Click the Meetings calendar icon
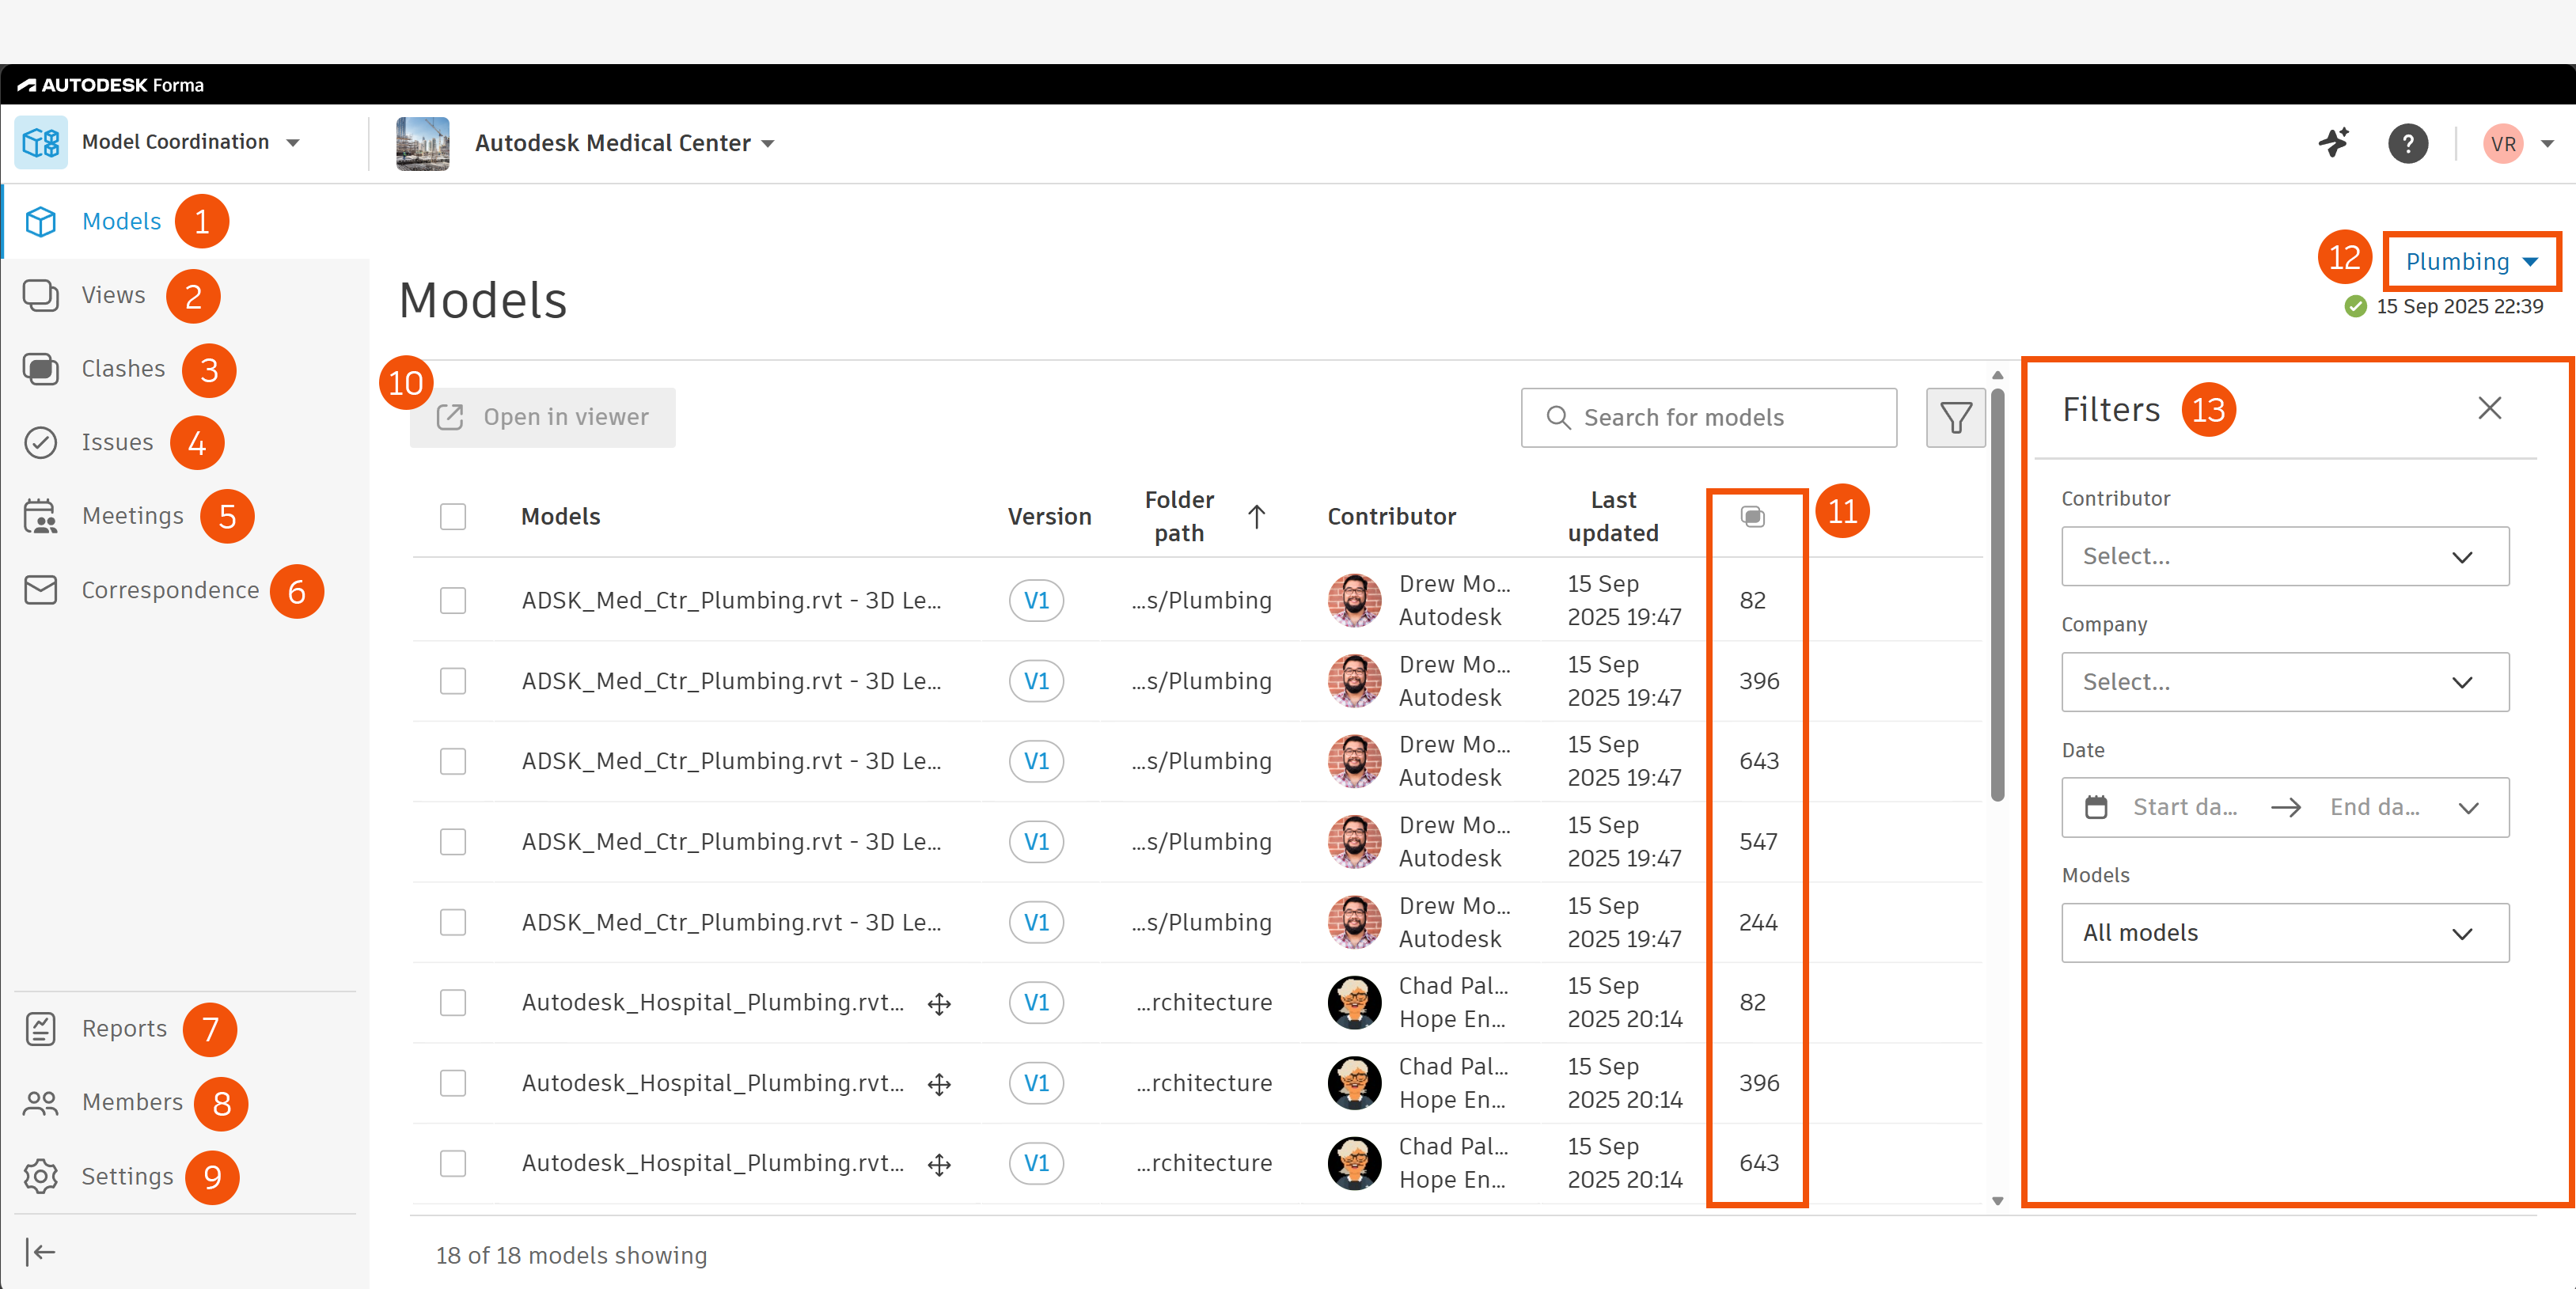This screenshot has height=1289, width=2576. pyautogui.click(x=40, y=516)
